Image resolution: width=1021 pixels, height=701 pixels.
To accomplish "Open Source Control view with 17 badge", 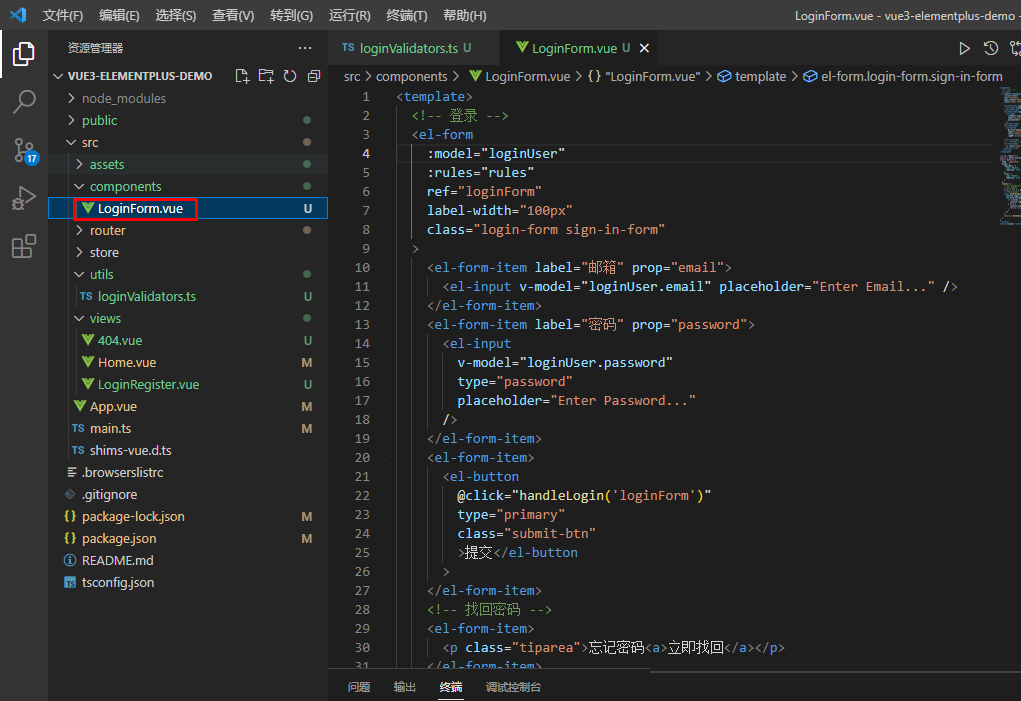I will click(25, 150).
